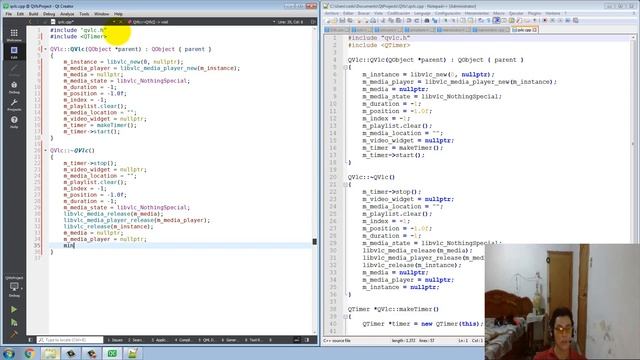Click the New file icon in Notepad++ toolbar
The width and height of the screenshot is (640, 360).
pos(327,20)
